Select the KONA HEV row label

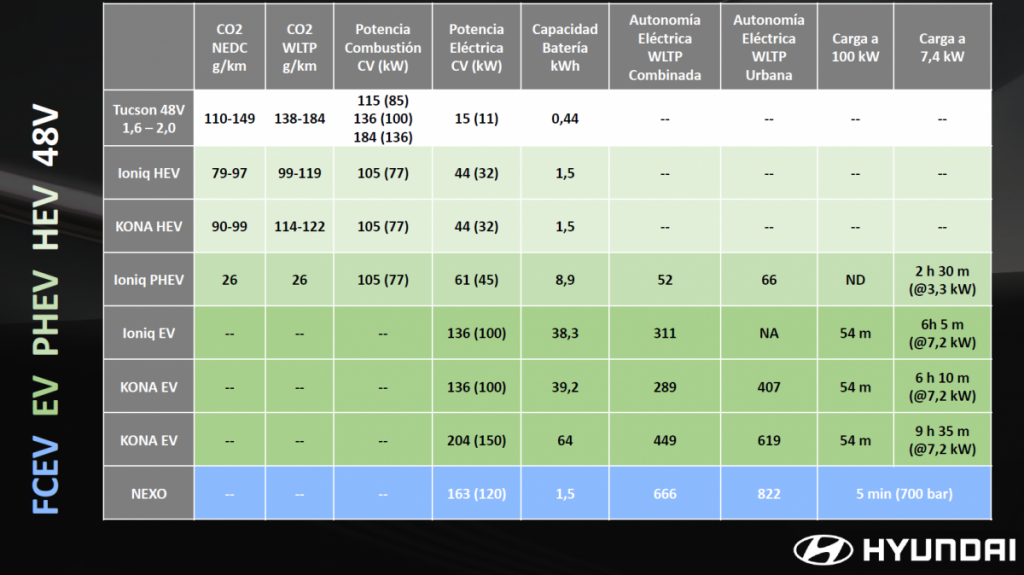point(149,227)
